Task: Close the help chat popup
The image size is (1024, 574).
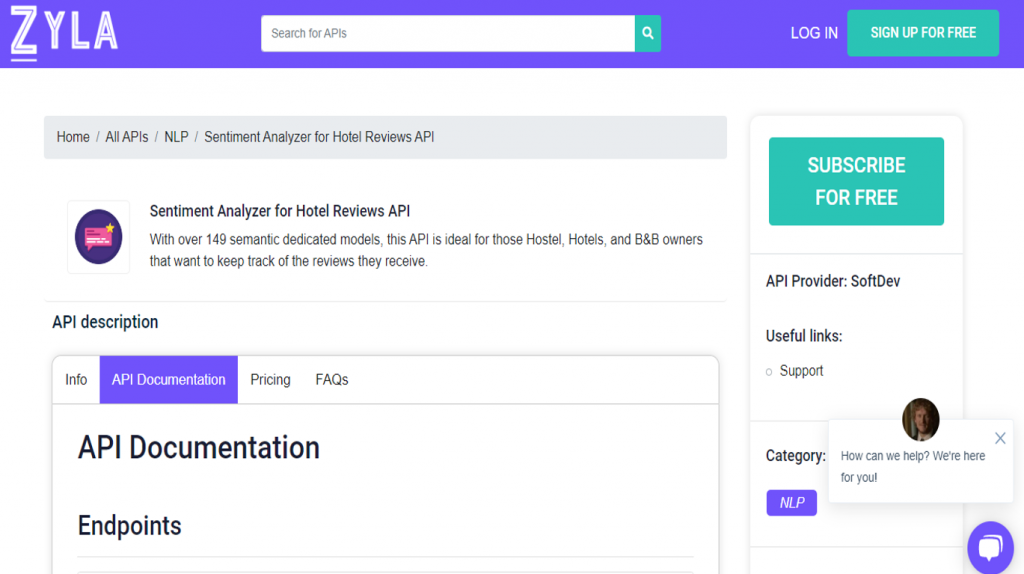Action: click(x=1000, y=438)
